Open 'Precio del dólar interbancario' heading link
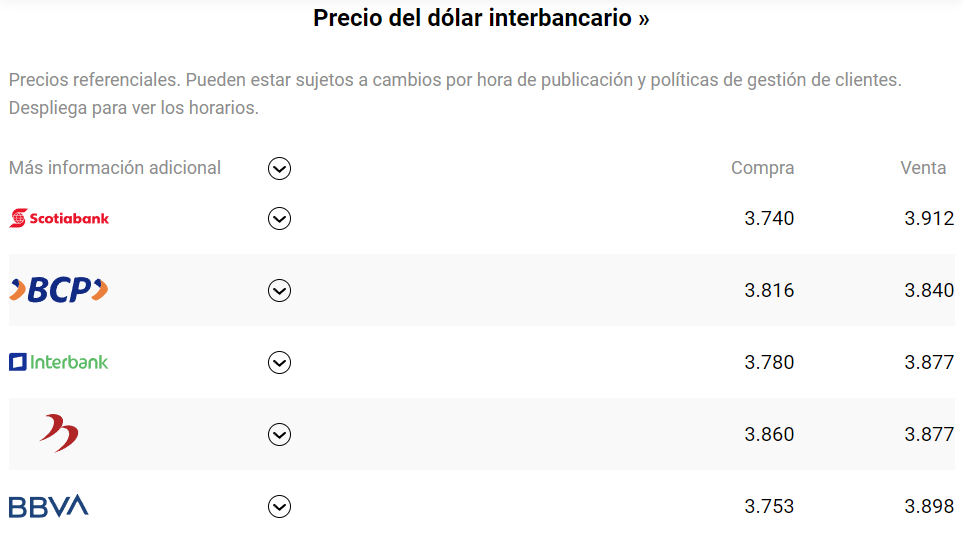Viewport: 963px width, 534px height. tap(481, 18)
